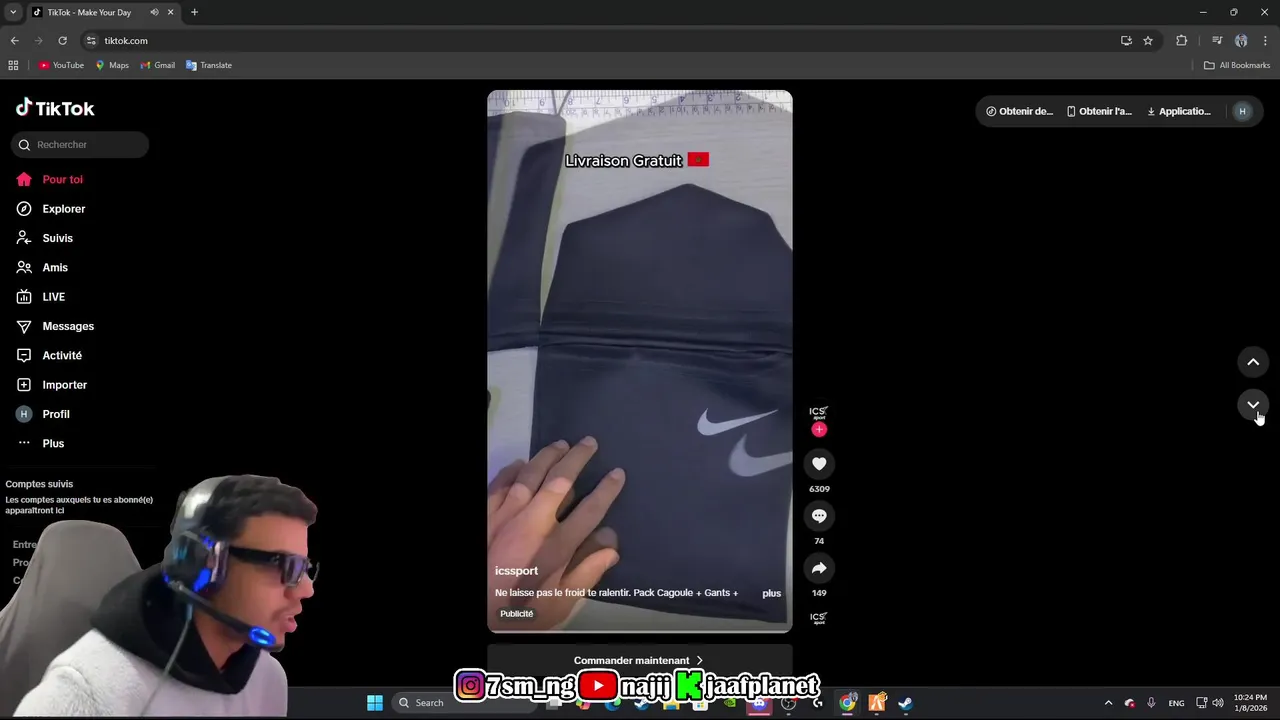Click the Rechercher search field

80,145
